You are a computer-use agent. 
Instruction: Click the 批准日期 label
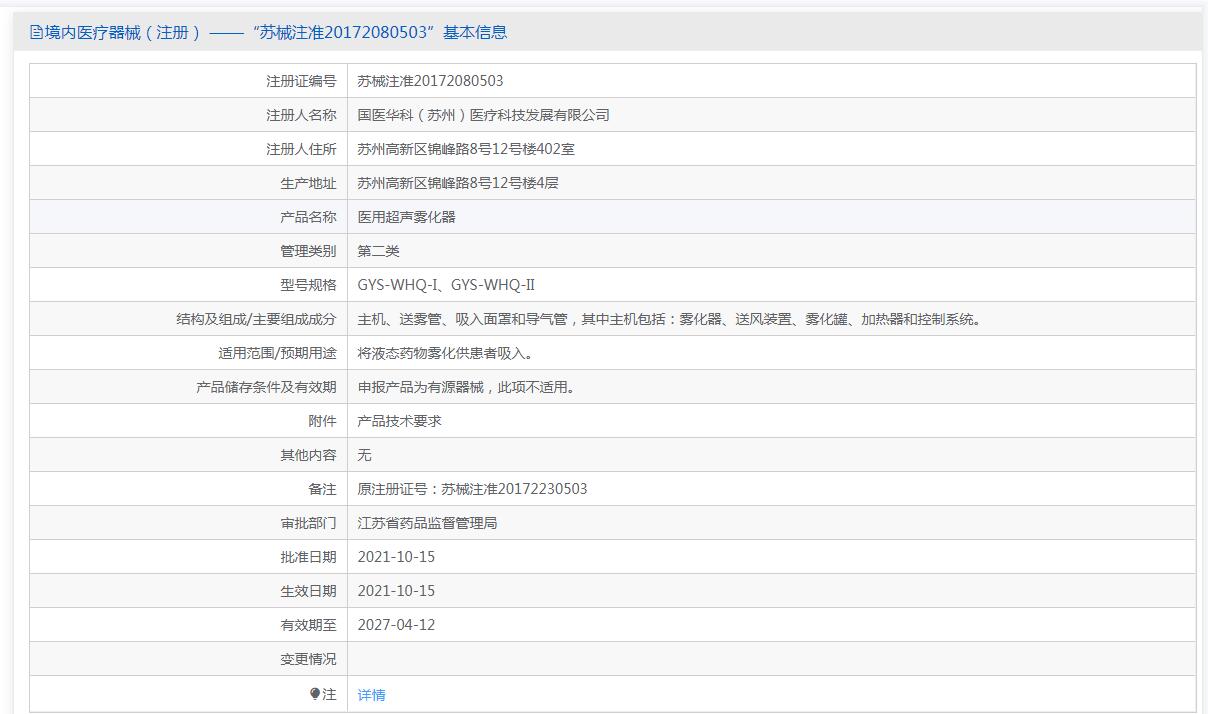[308, 557]
